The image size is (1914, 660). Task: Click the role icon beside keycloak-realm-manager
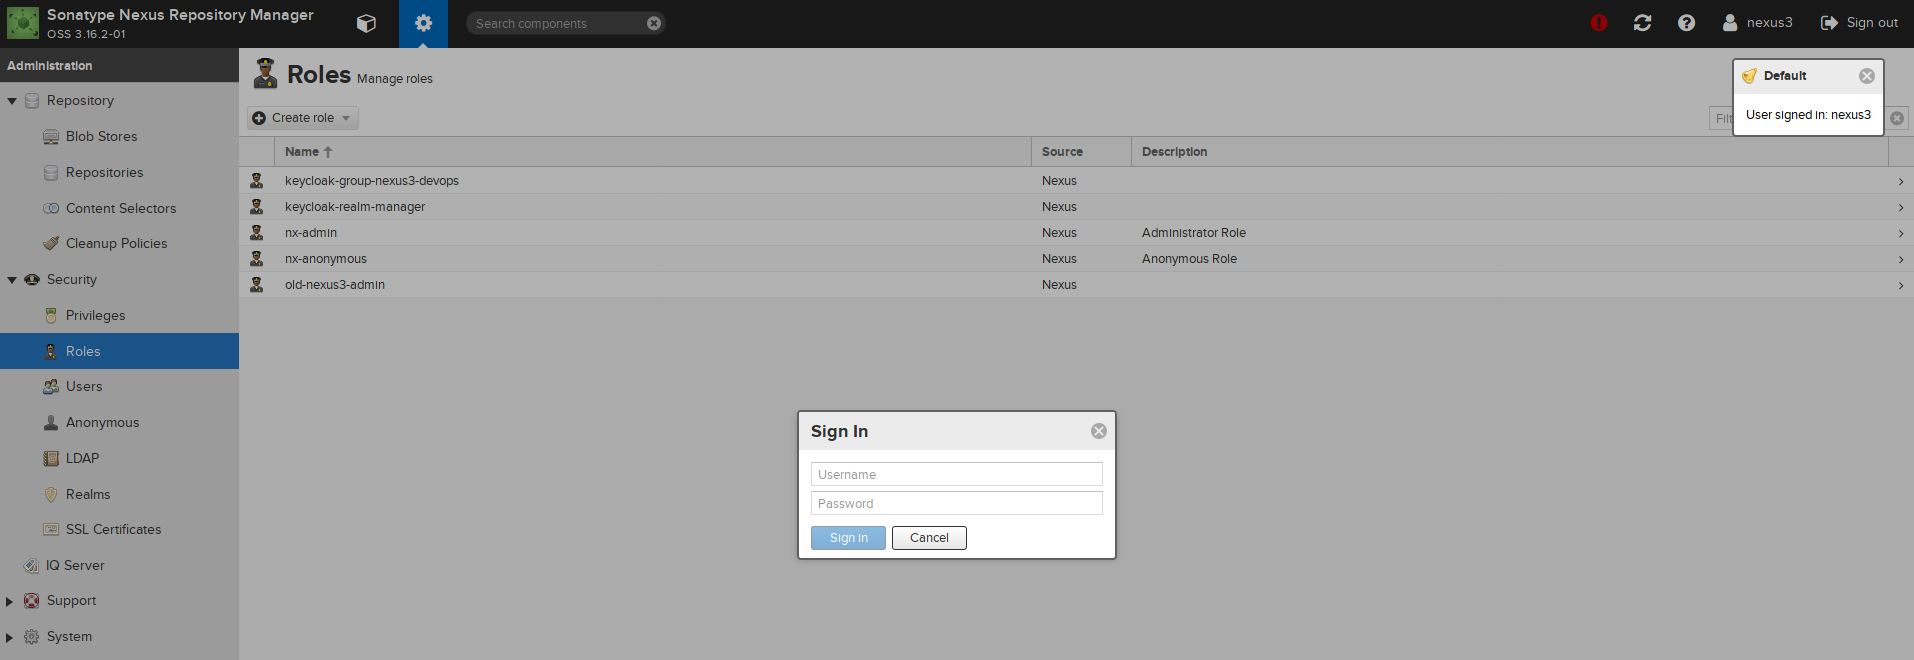tap(257, 207)
